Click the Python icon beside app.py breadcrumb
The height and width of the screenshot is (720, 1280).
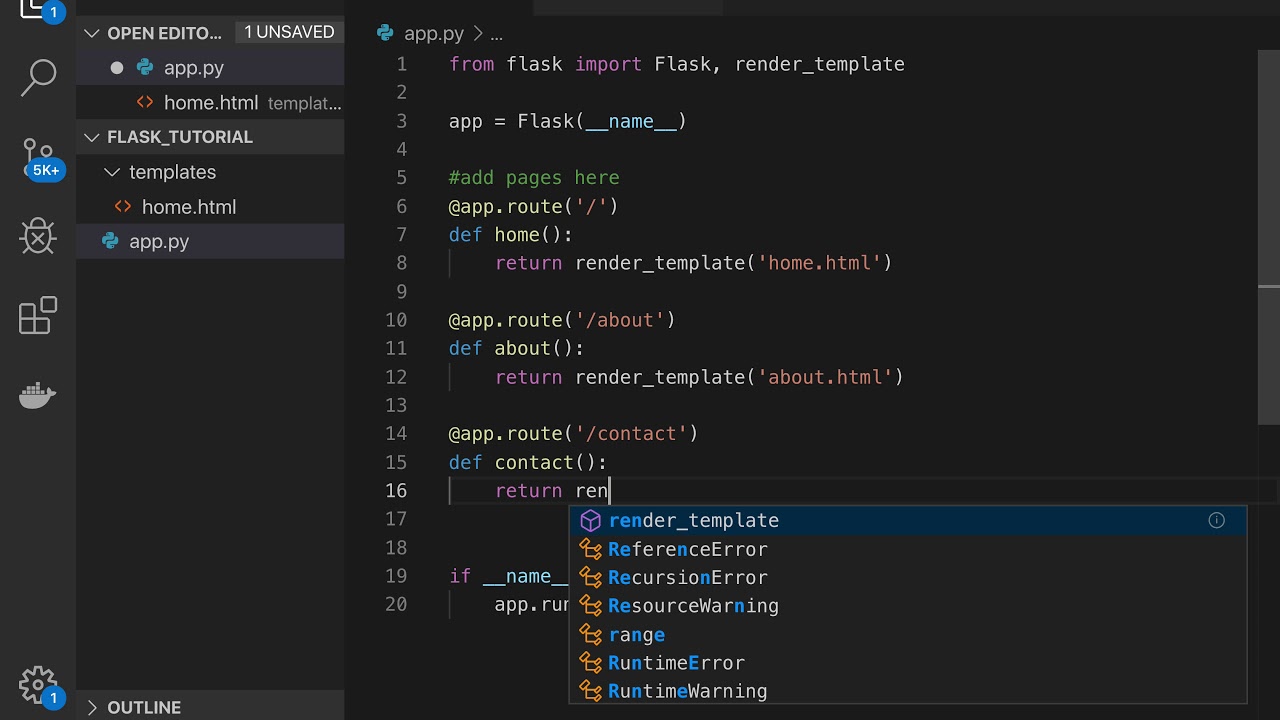click(385, 33)
